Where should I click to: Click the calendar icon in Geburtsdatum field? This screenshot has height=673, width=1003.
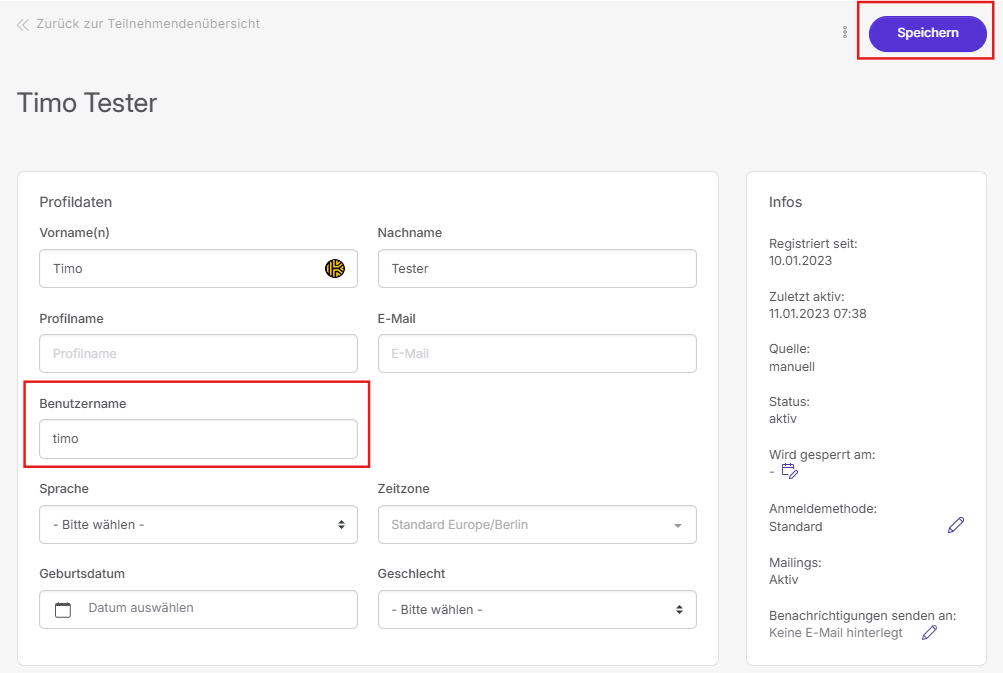point(63,610)
